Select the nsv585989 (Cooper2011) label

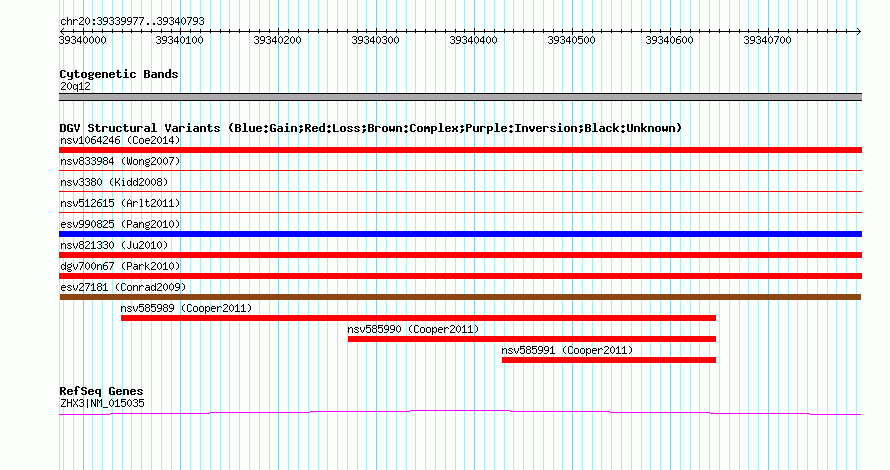tap(186, 308)
